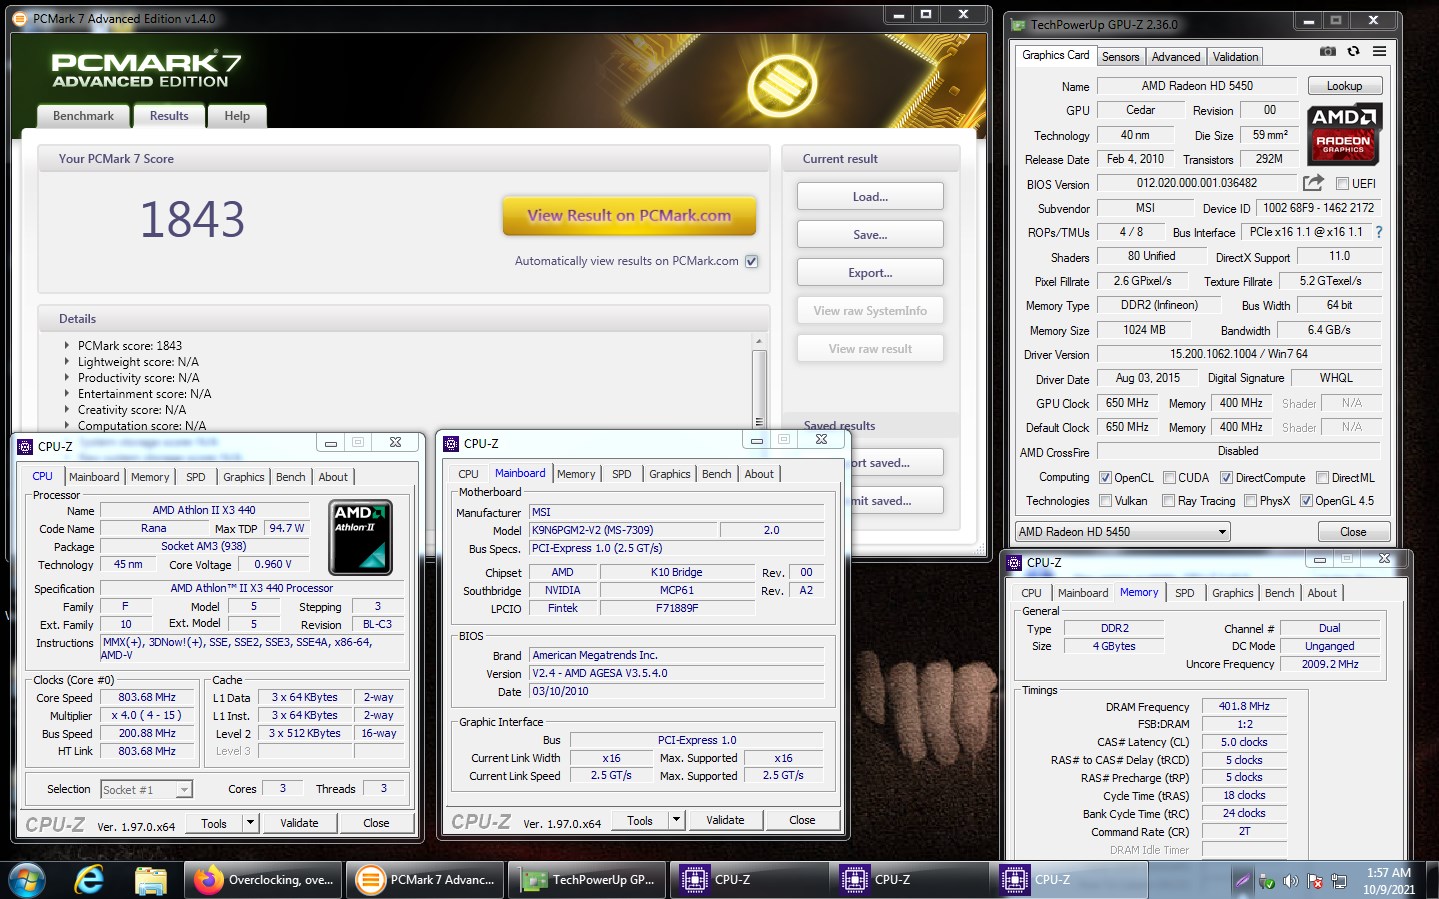
Task: Expand the Productivity score item
Action: [x=67, y=378]
